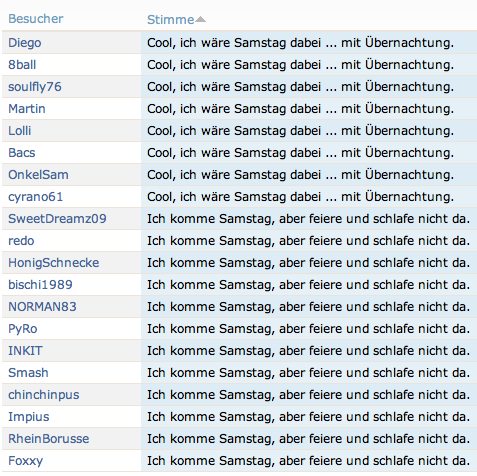Image resolution: width=477 pixels, height=476 pixels.
Task: Click the bischi1989 visitor link
Action: coord(40,285)
